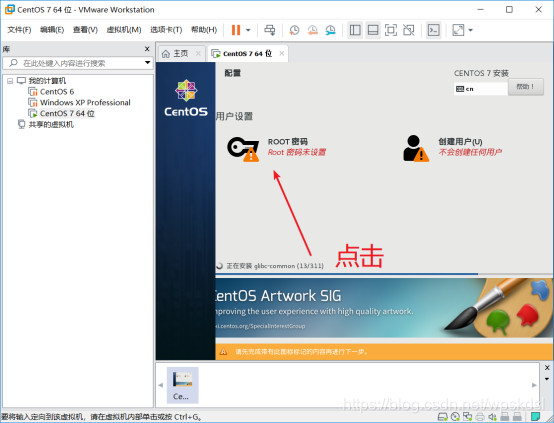The image size is (554, 423).
Task: Click the CentOS 7 thumbnail in bottom bar
Action: (x=183, y=385)
